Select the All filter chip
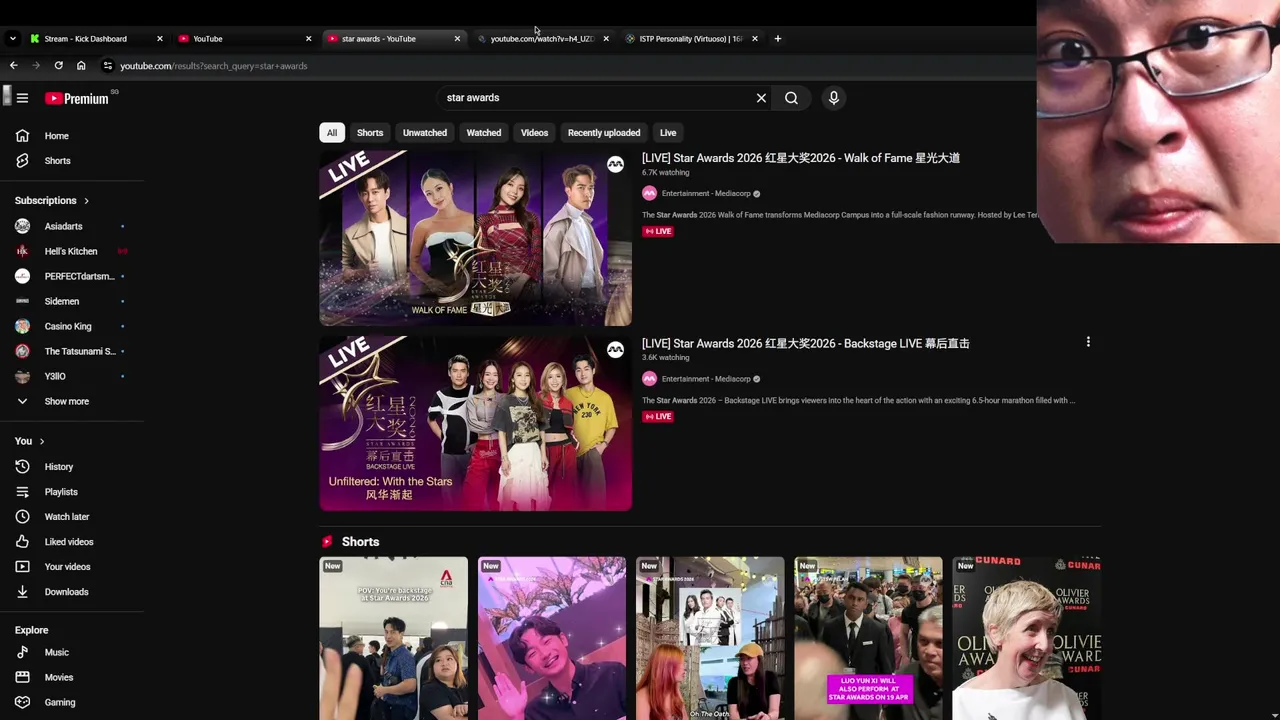1280x720 pixels. [331, 133]
